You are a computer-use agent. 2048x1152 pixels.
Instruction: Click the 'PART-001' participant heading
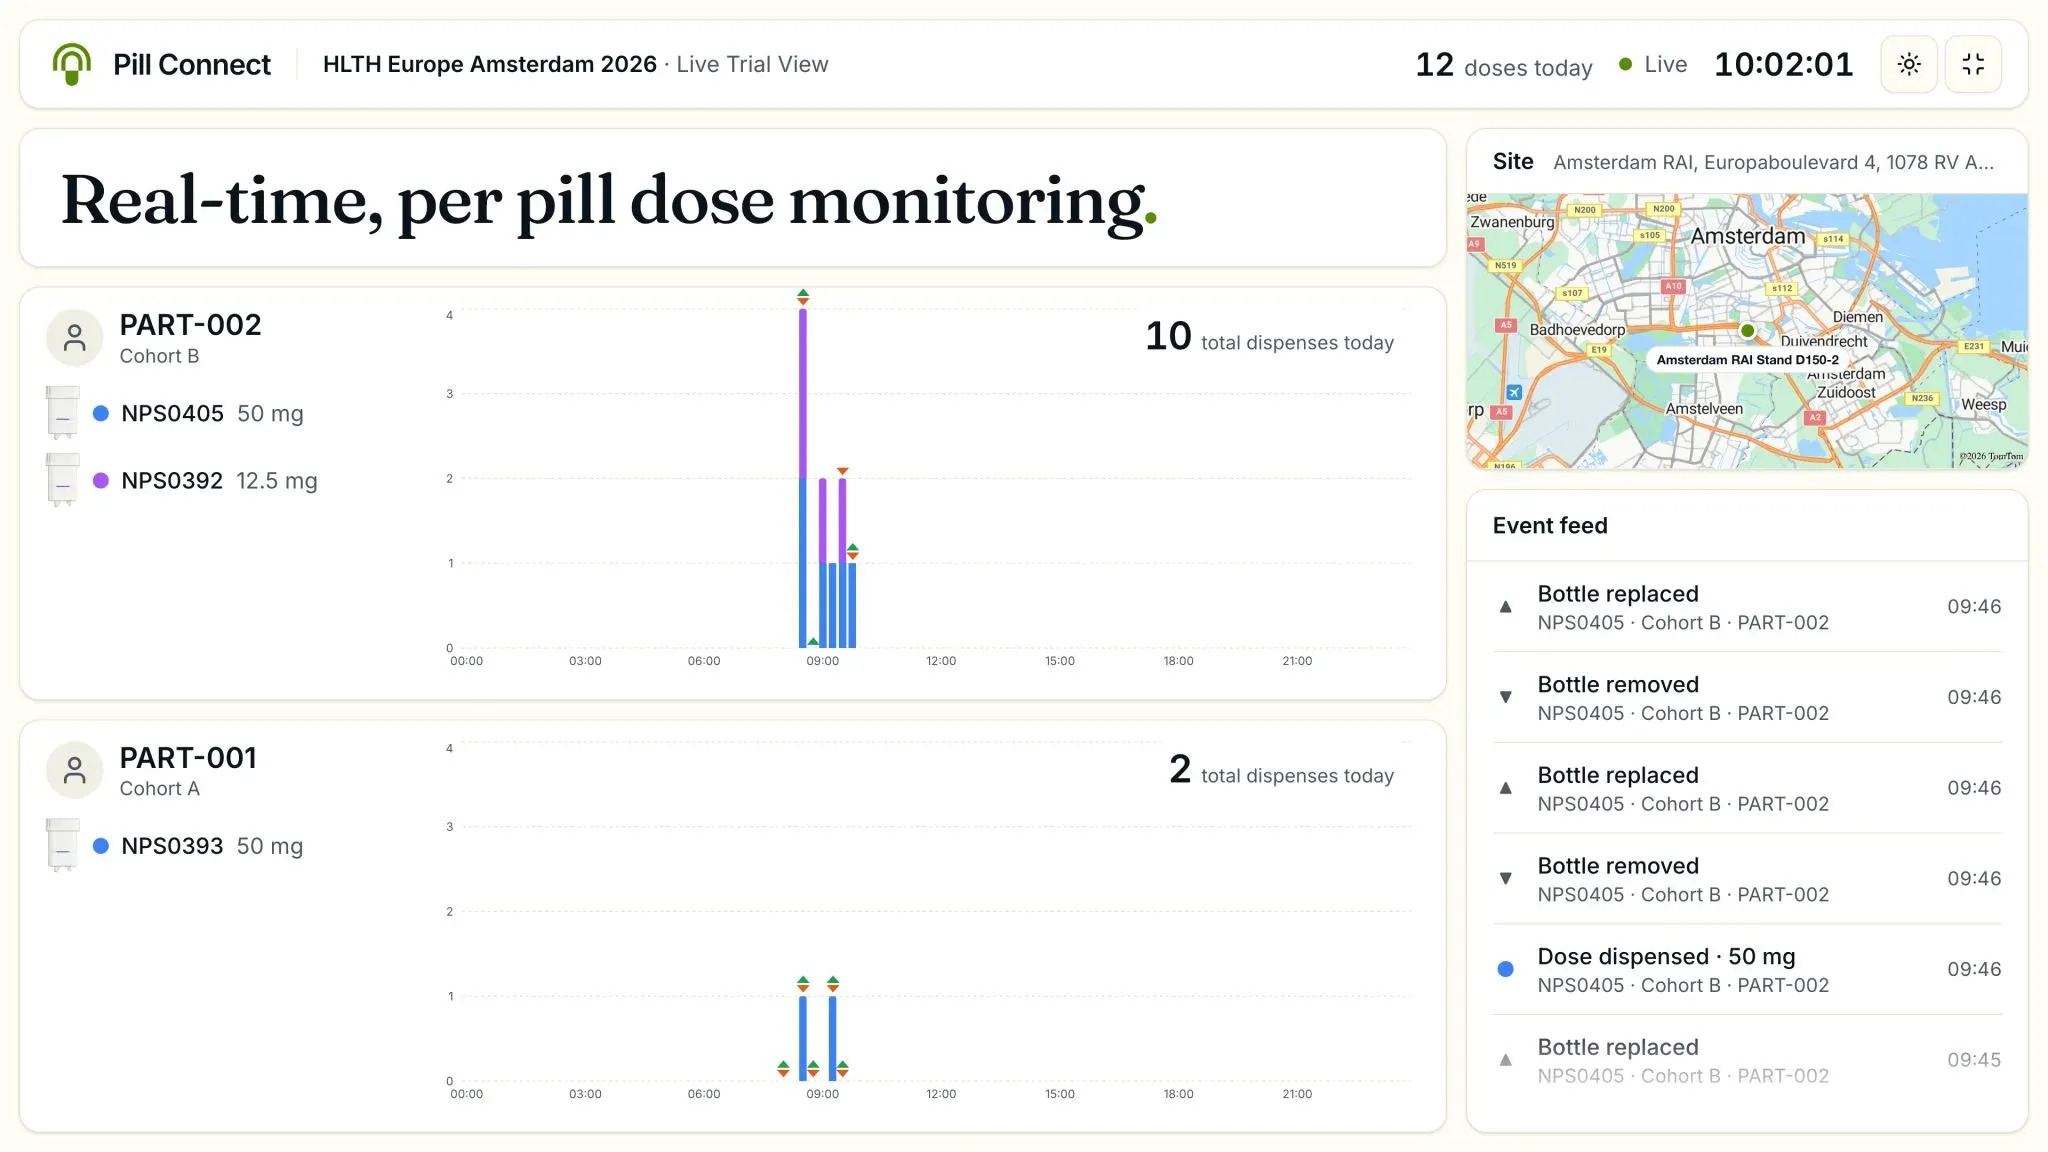tap(188, 758)
